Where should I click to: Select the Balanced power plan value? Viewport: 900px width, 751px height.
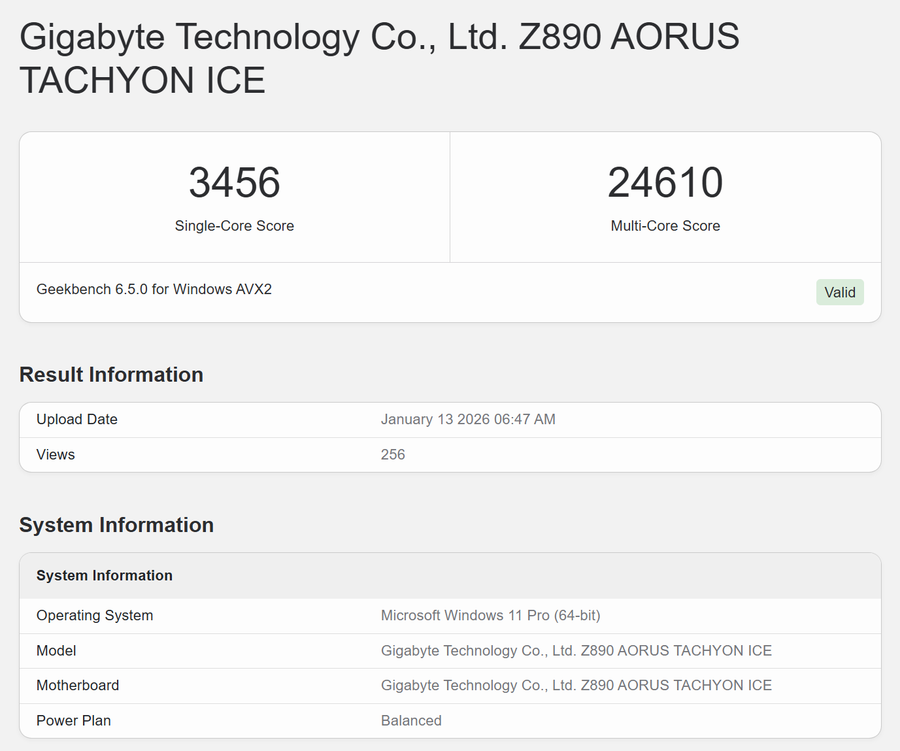pos(411,720)
